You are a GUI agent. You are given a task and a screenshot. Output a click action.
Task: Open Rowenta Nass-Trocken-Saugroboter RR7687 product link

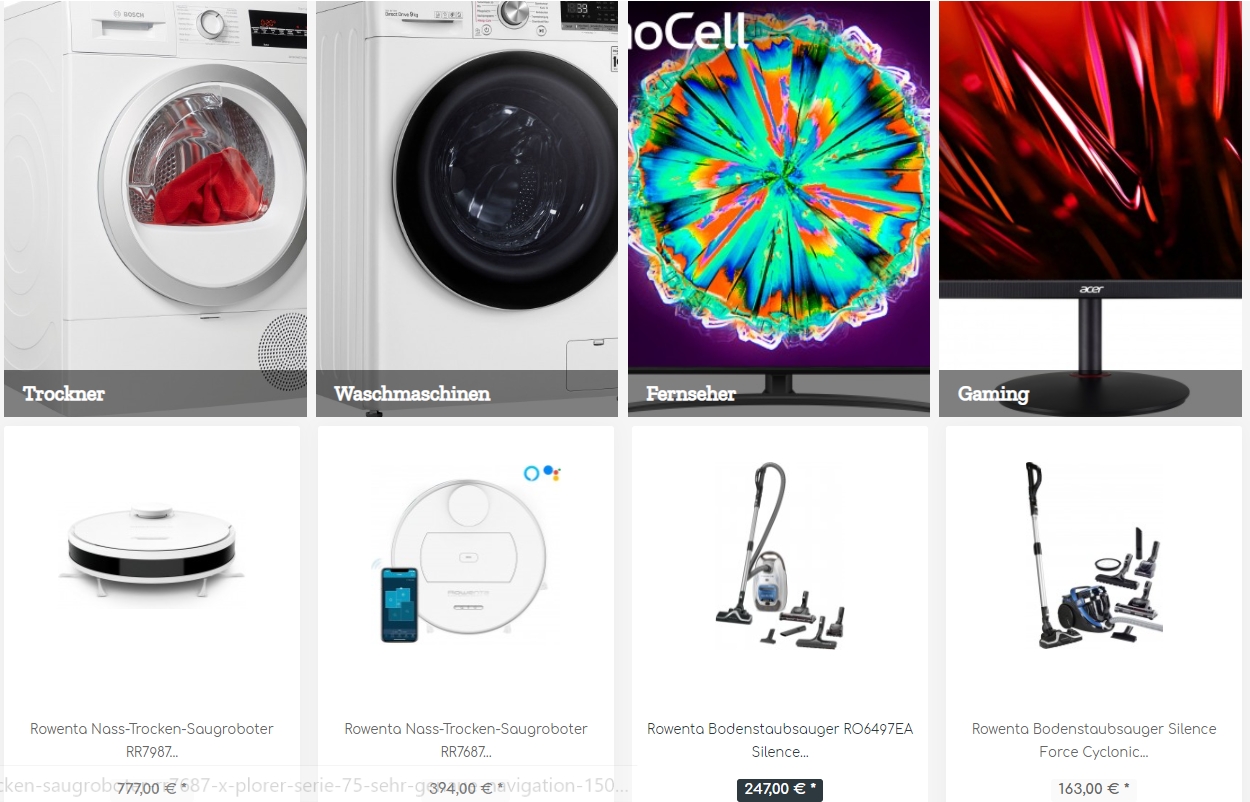466,740
